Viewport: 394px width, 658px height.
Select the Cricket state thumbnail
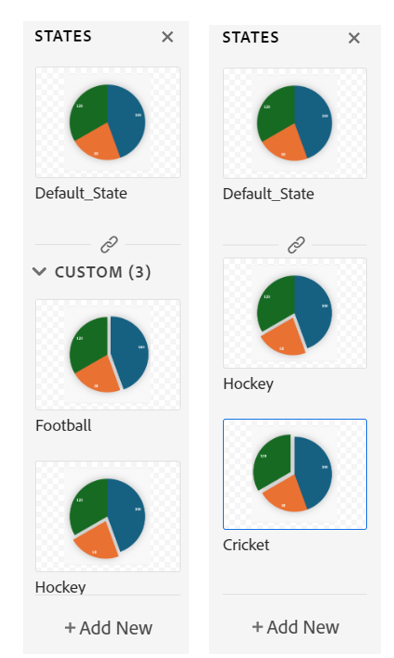[x=295, y=474]
